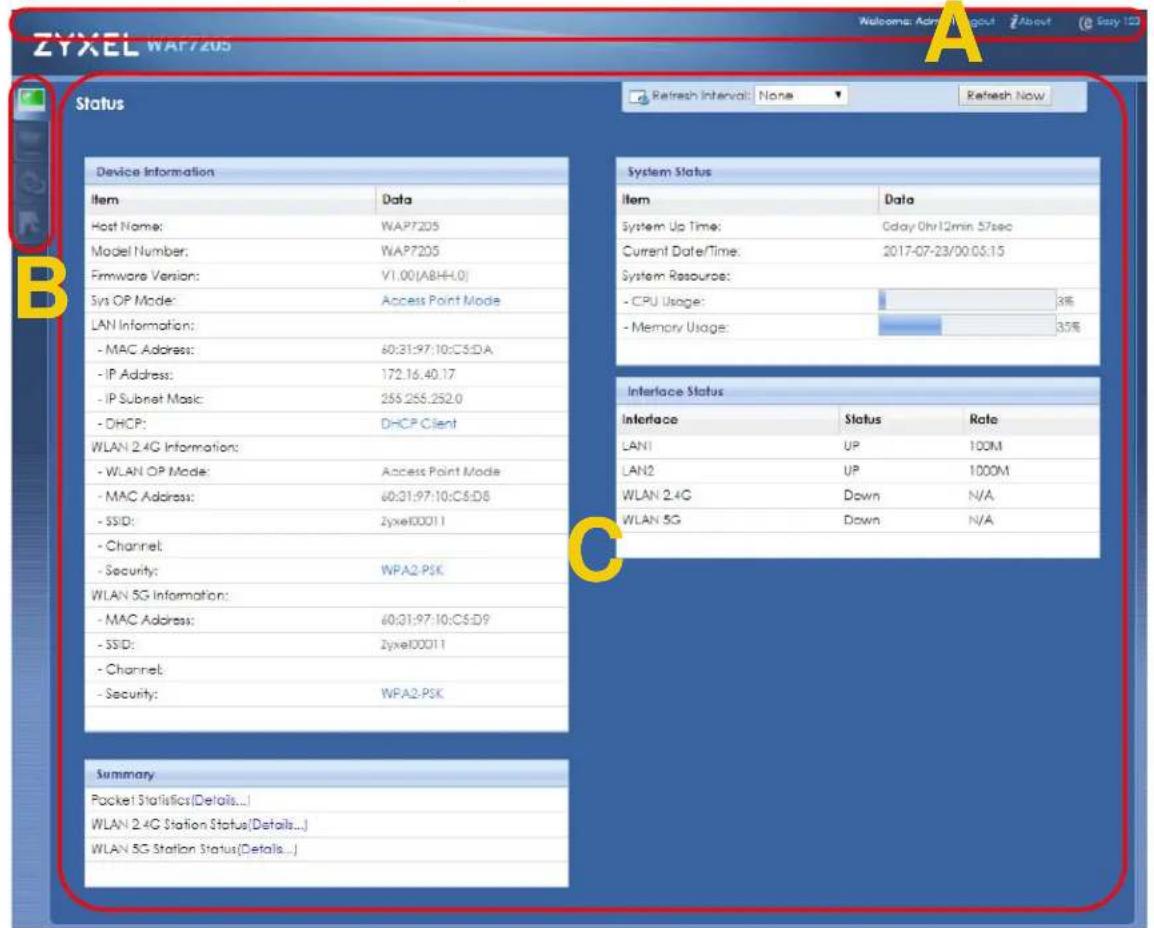Click the 100M rate for LAN1
Image resolution: width=1154 pixels, height=928 pixels.
point(985,446)
